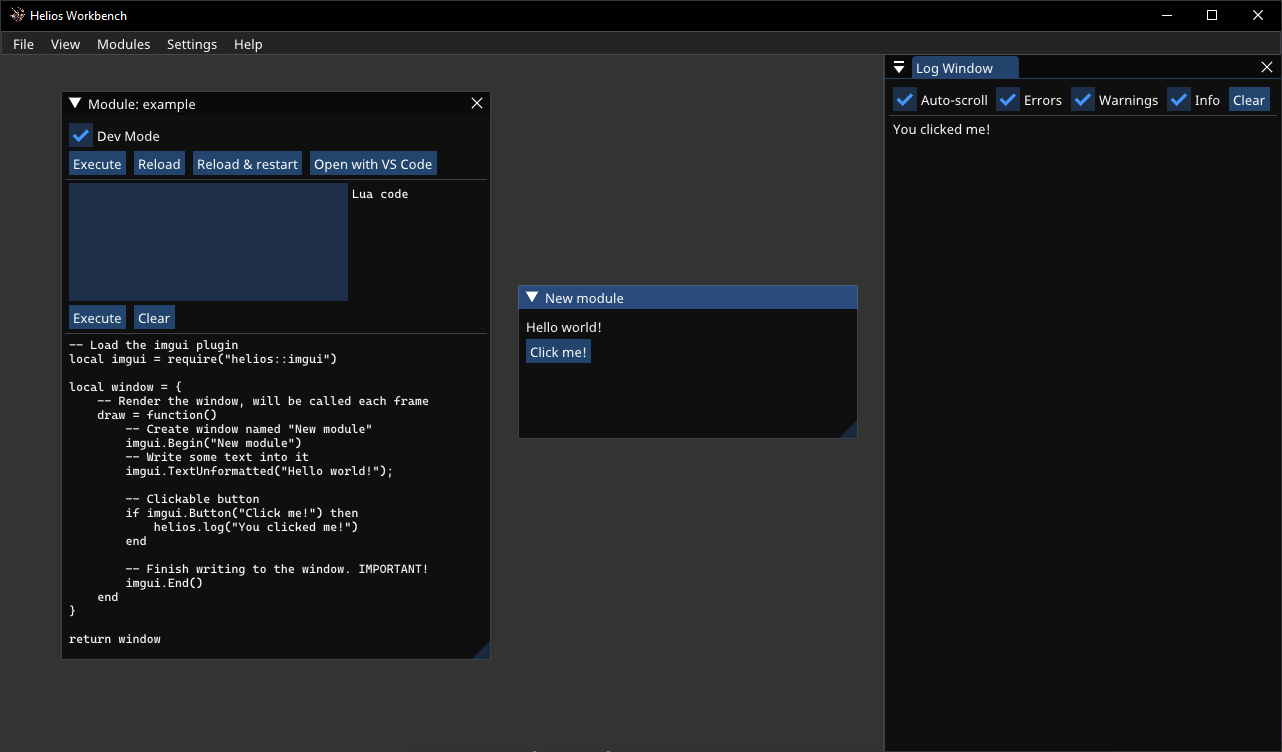Click Open with VS Code button
Screen dimensions: 1282x752
point(373,164)
